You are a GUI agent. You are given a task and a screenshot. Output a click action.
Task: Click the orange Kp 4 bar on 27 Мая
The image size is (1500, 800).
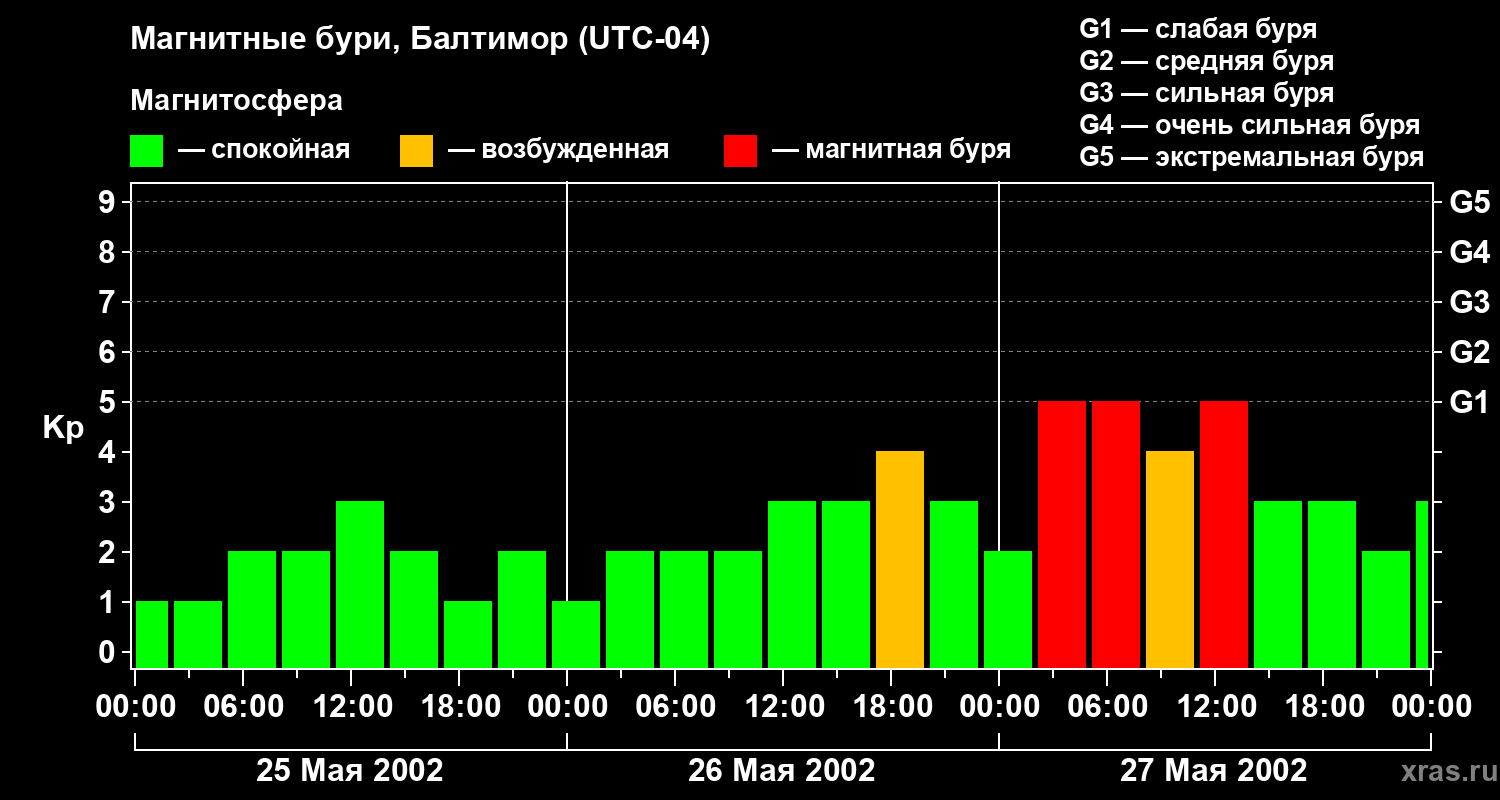(1170, 560)
